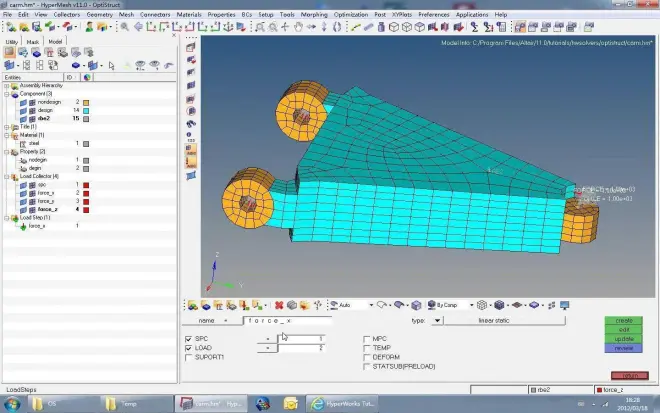Uncheck the SPC checkbox
This screenshot has width=660, height=413.
pyautogui.click(x=190, y=339)
